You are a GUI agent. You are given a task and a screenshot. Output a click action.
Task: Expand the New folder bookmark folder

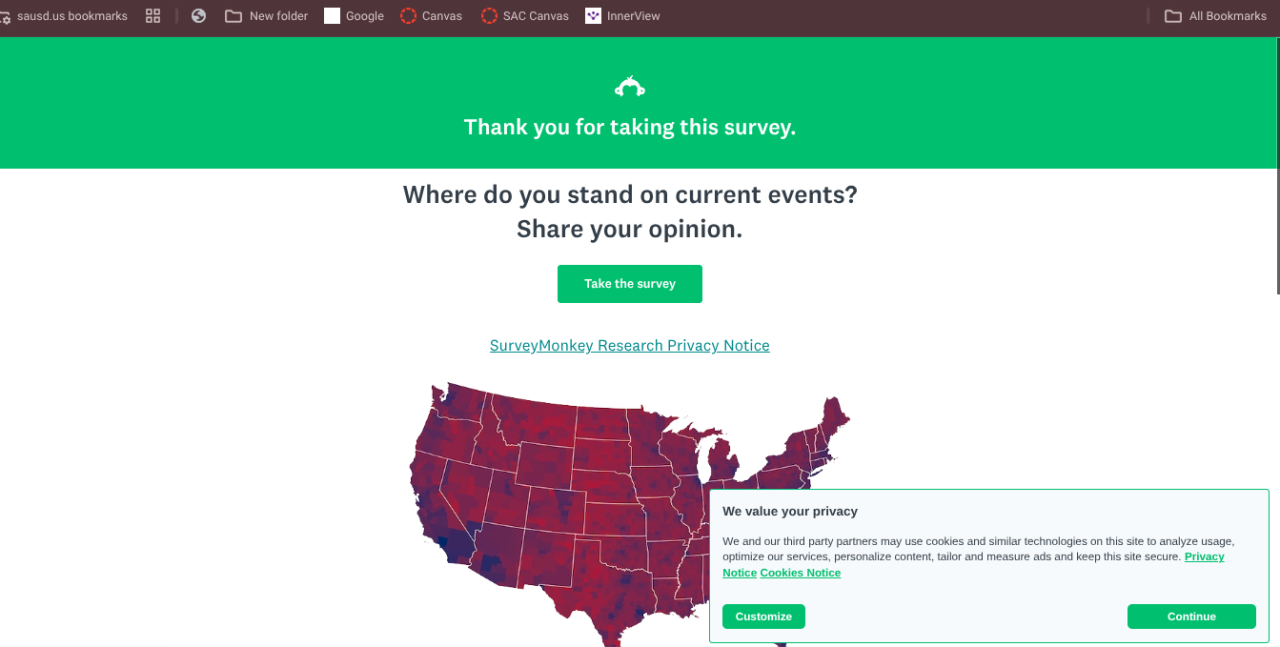[266, 16]
